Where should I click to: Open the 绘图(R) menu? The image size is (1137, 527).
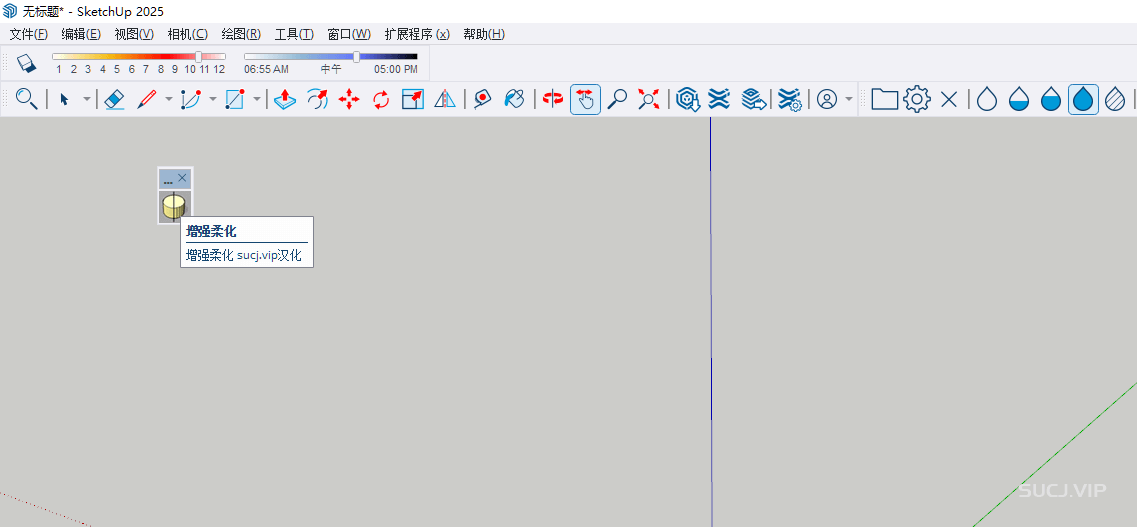pyautogui.click(x=241, y=34)
